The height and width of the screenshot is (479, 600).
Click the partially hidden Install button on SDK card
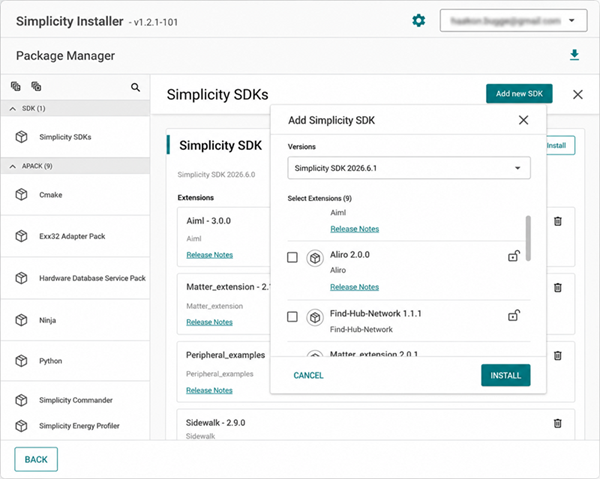point(561,145)
